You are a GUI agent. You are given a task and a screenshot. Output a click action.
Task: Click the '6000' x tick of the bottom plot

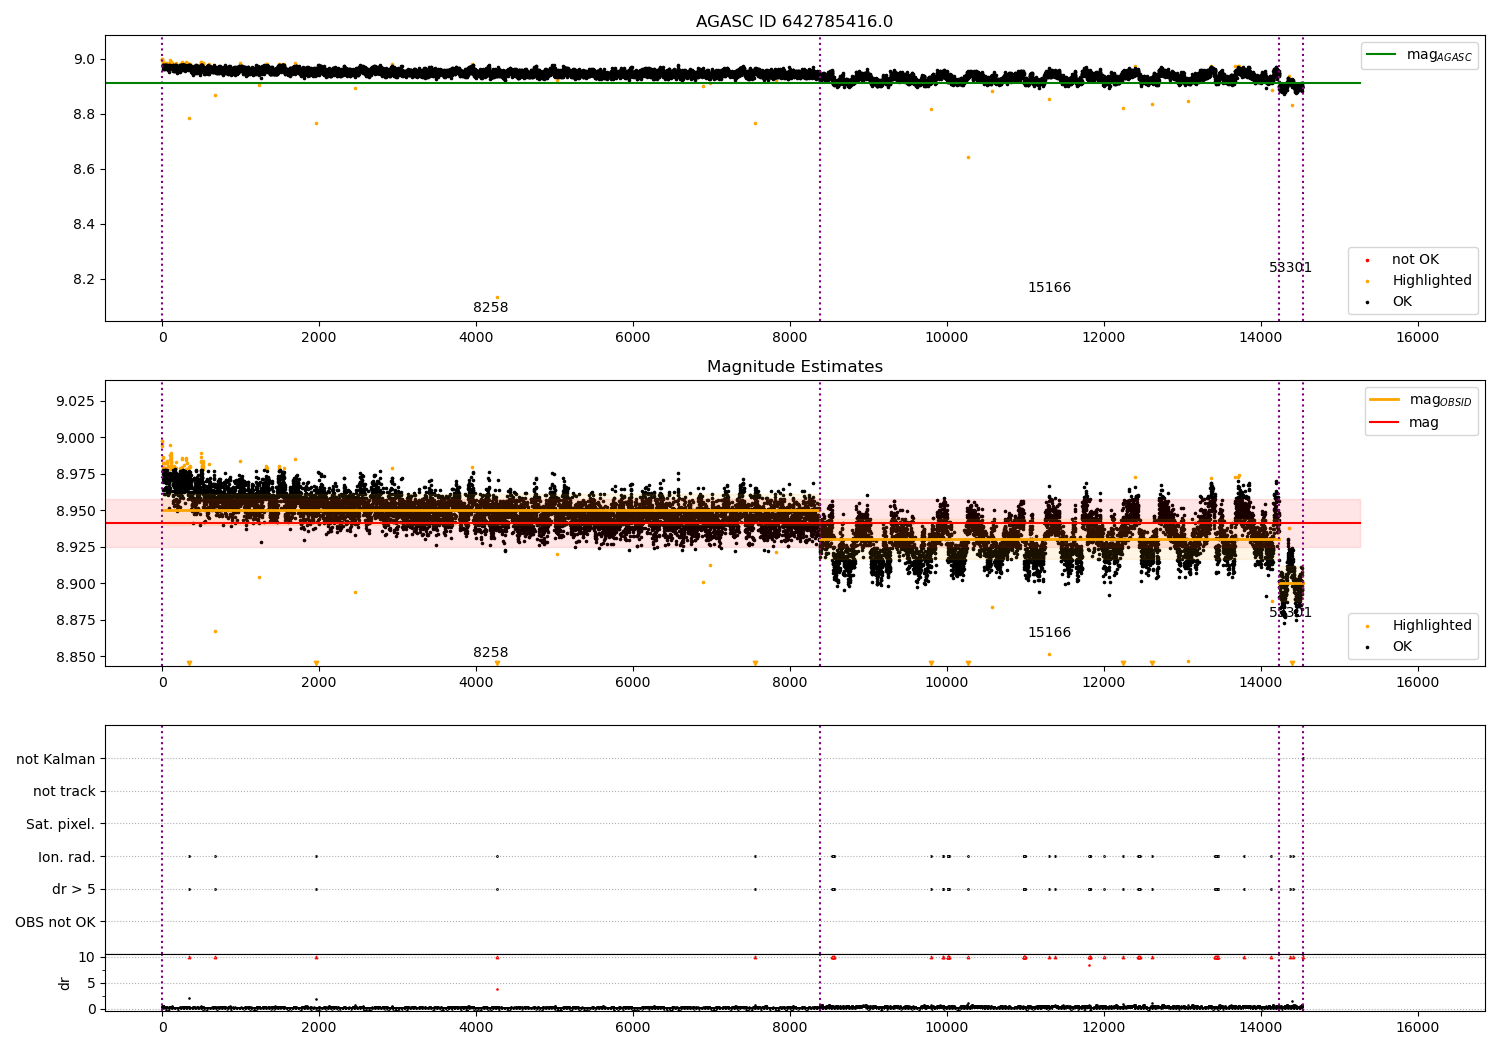(633, 1028)
